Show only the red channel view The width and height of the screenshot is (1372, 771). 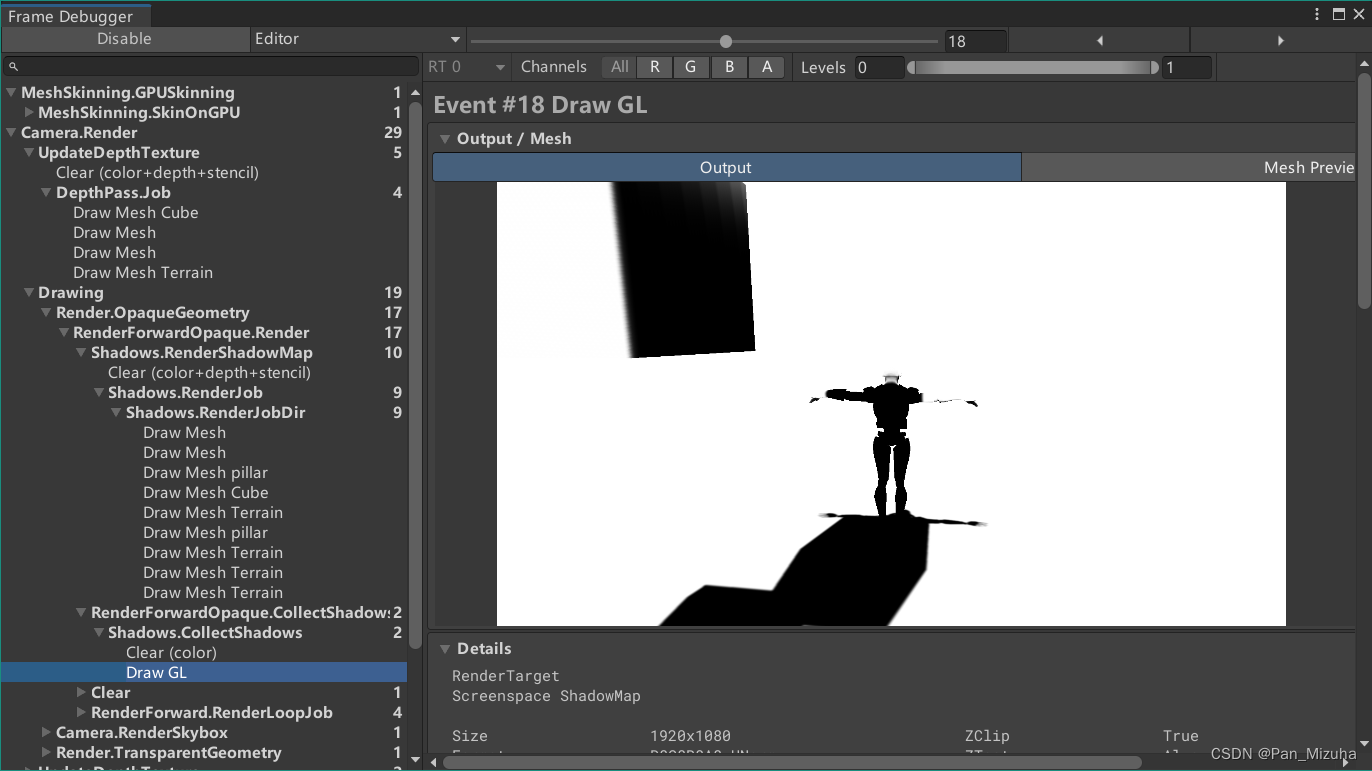(x=655, y=66)
